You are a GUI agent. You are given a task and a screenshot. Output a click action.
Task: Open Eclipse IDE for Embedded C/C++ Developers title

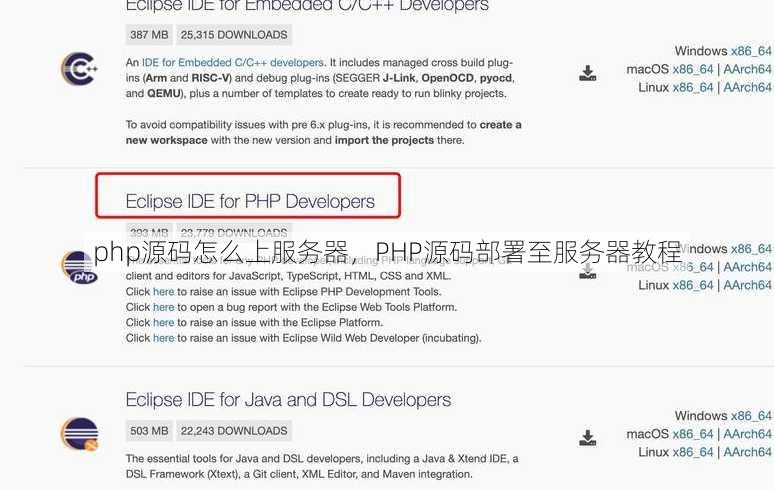pyautogui.click(x=307, y=6)
